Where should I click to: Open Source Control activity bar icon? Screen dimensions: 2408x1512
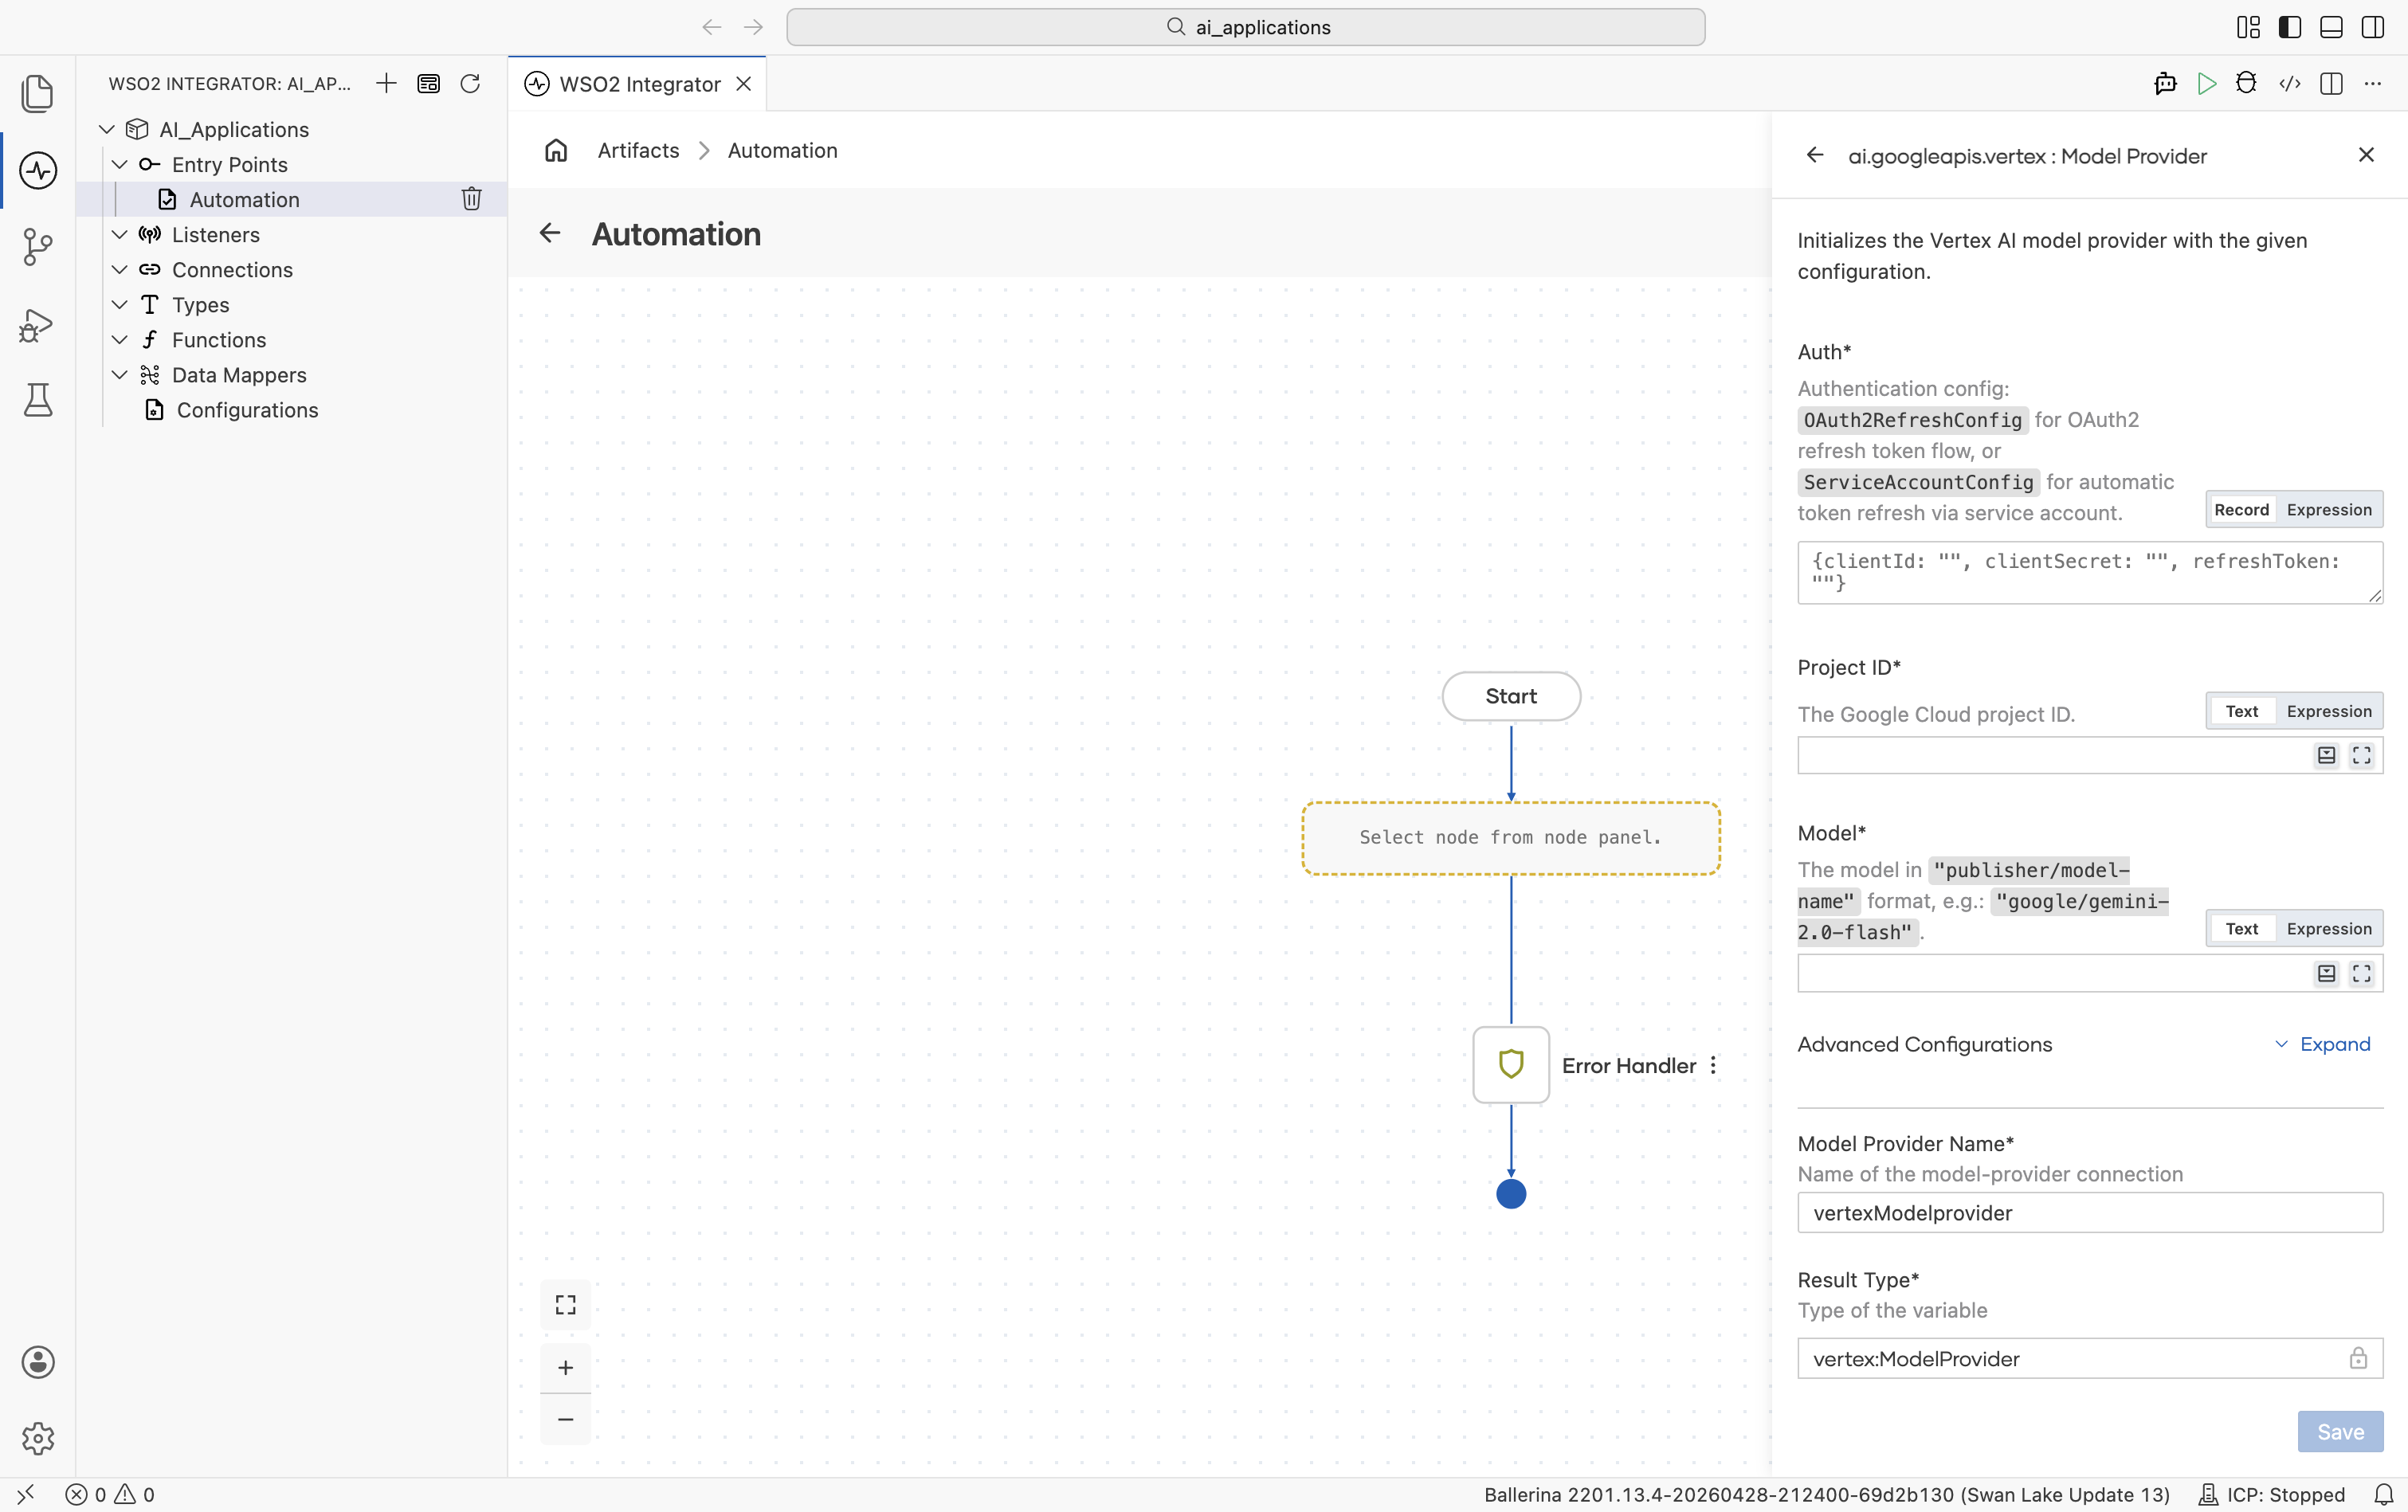pyautogui.click(x=38, y=246)
